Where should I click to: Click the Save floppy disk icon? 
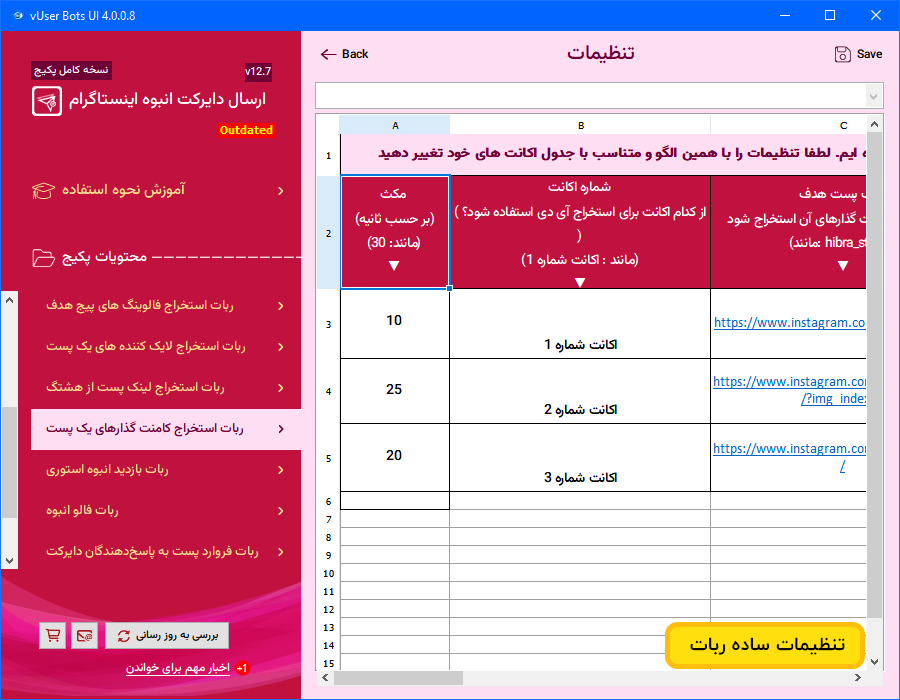[843, 54]
